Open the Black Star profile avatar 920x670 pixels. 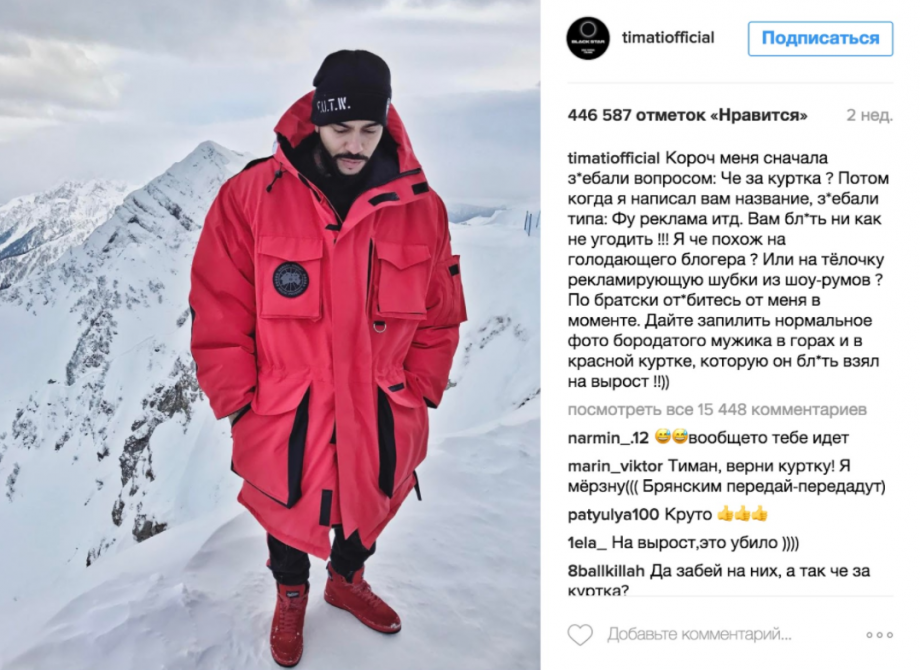[588, 38]
